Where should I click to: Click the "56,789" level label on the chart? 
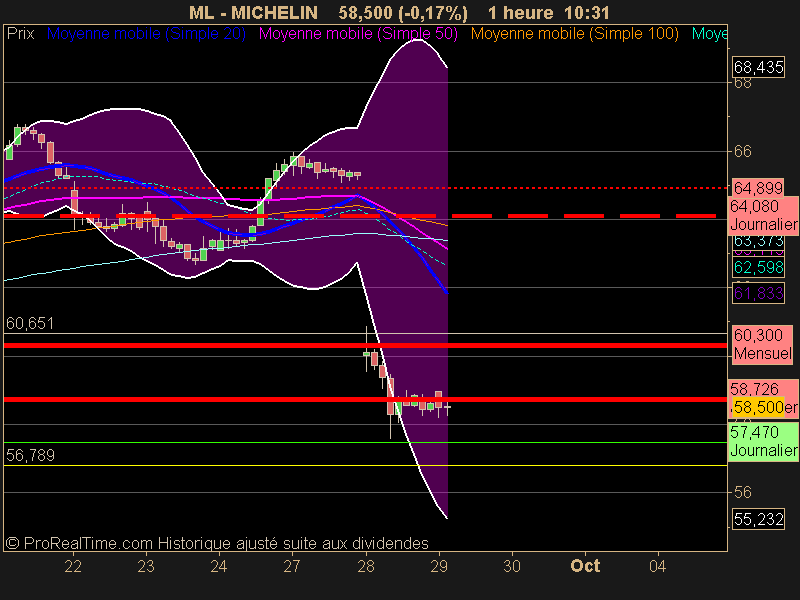pyautogui.click(x=30, y=455)
